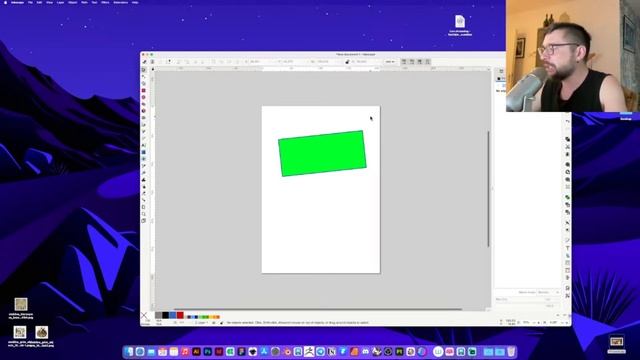Open Finder from the dock
The image size is (640, 360).
click(x=129, y=351)
